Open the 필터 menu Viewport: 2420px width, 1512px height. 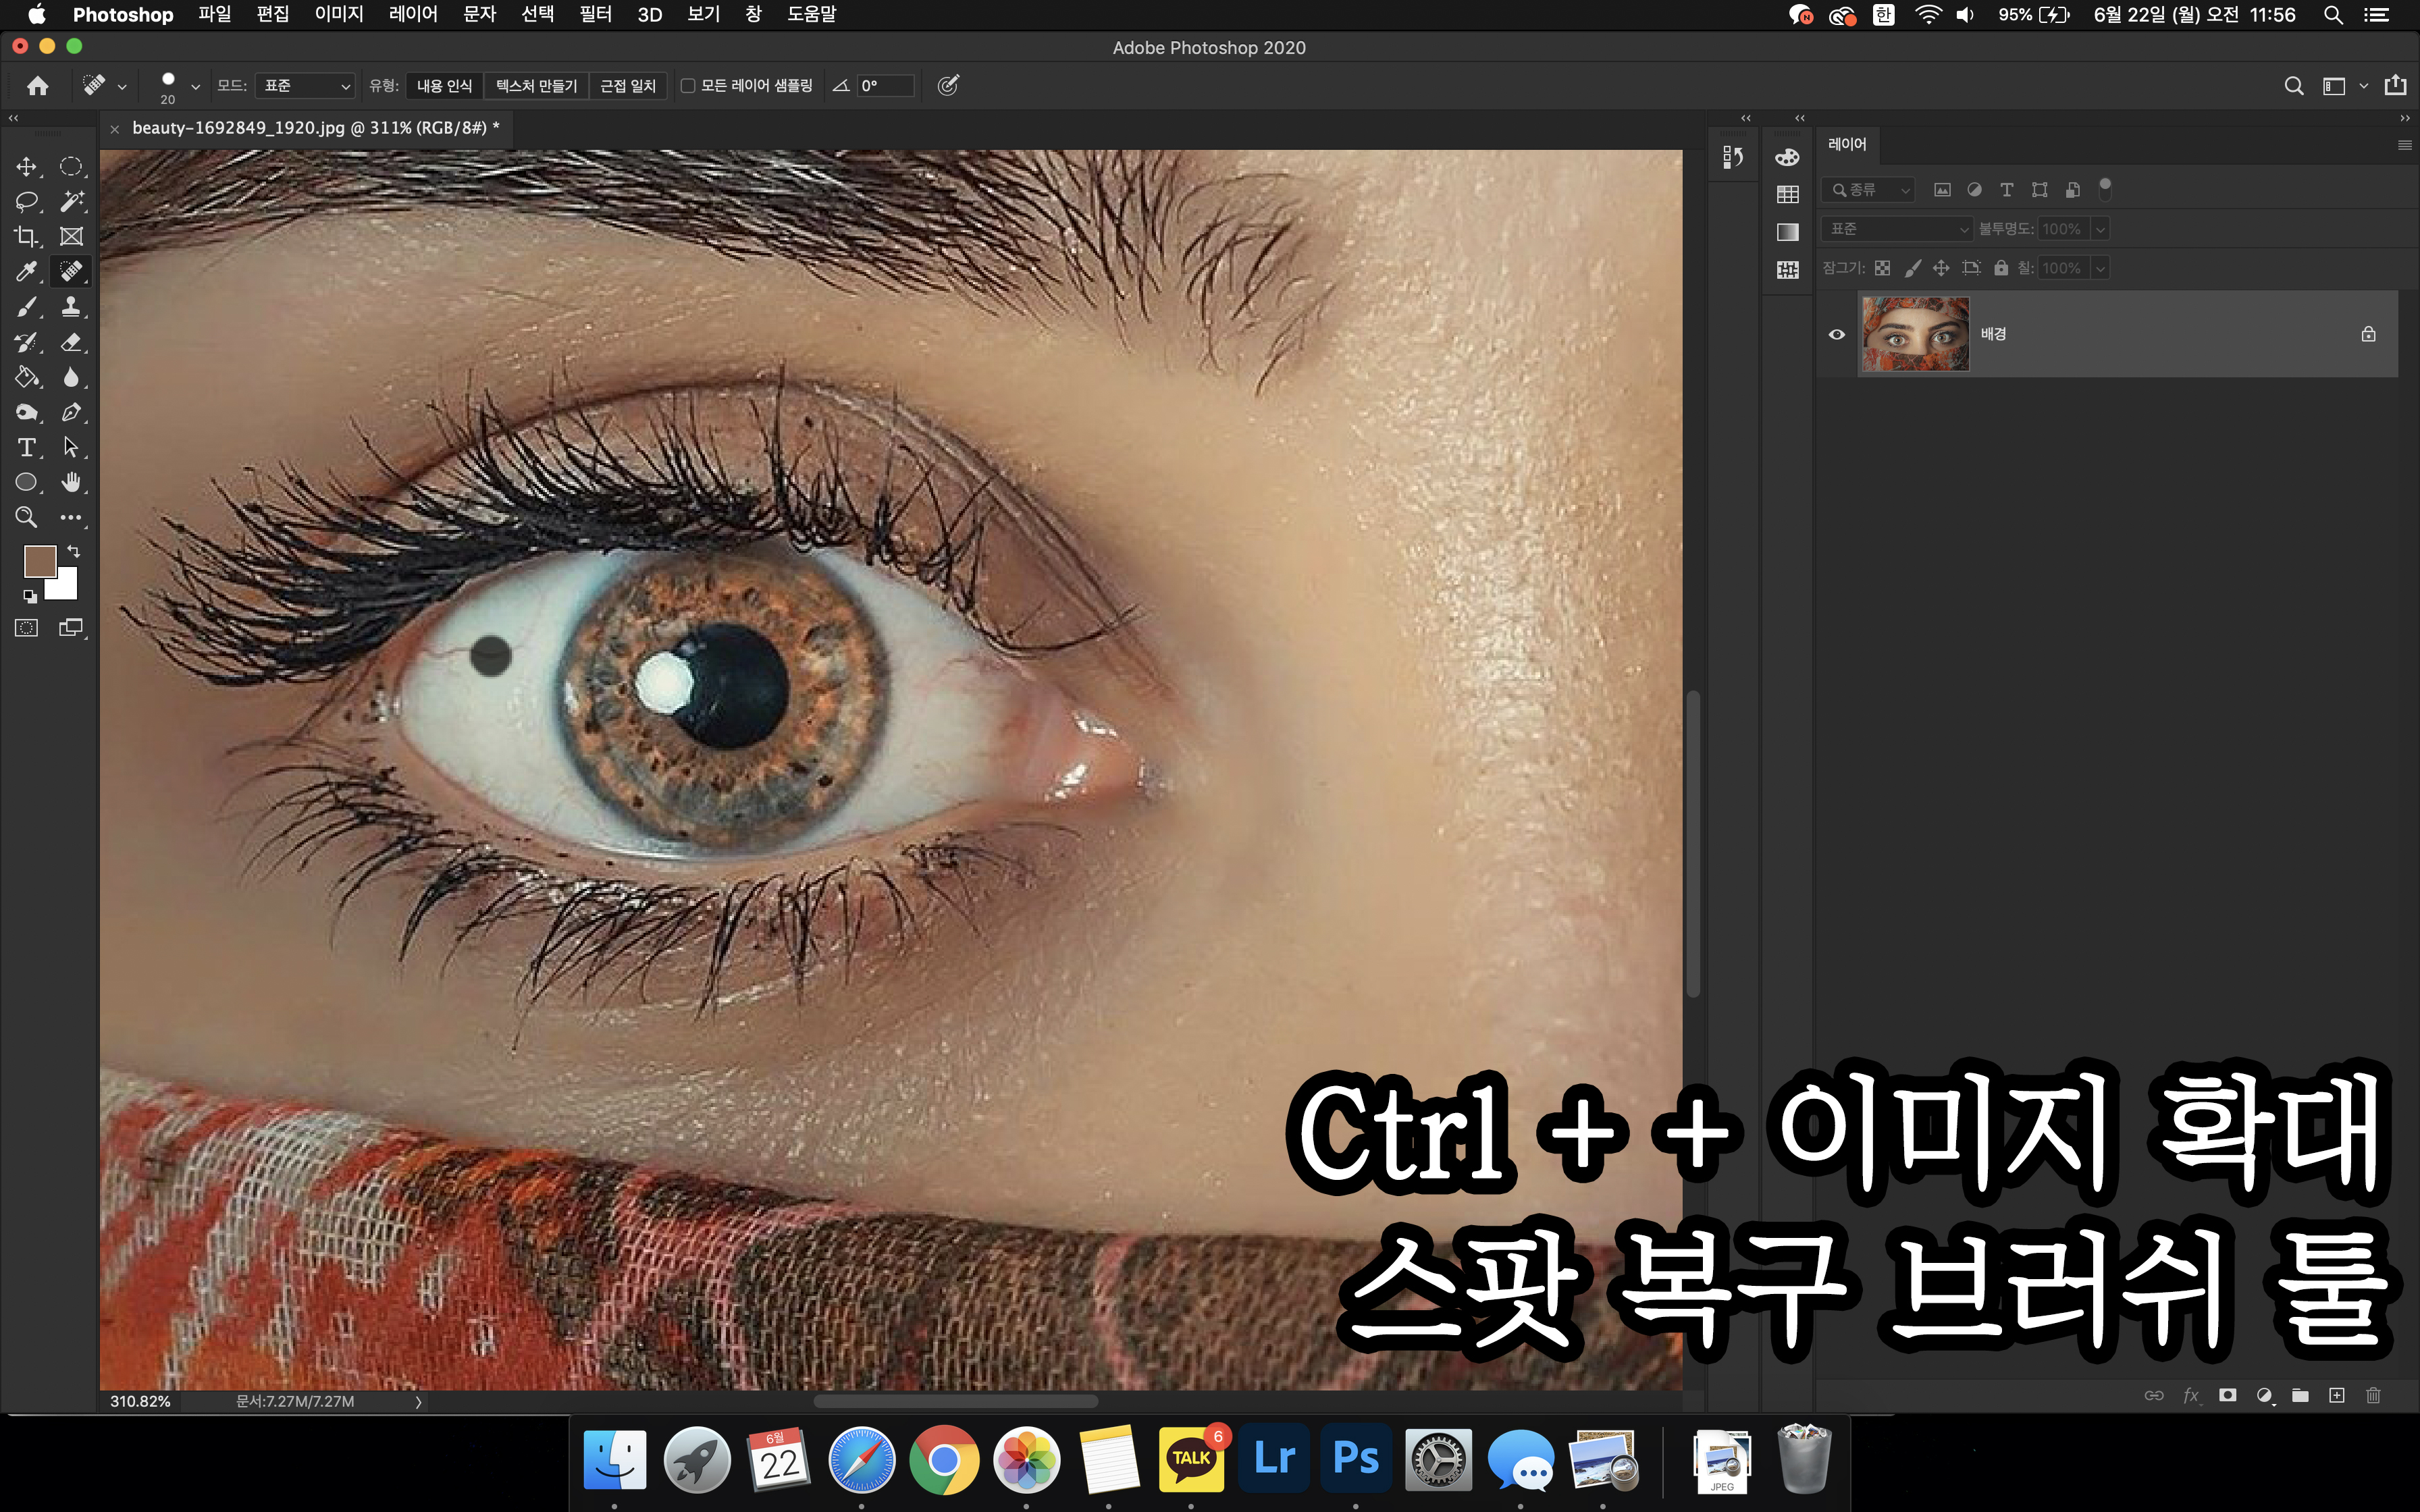[x=595, y=14]
